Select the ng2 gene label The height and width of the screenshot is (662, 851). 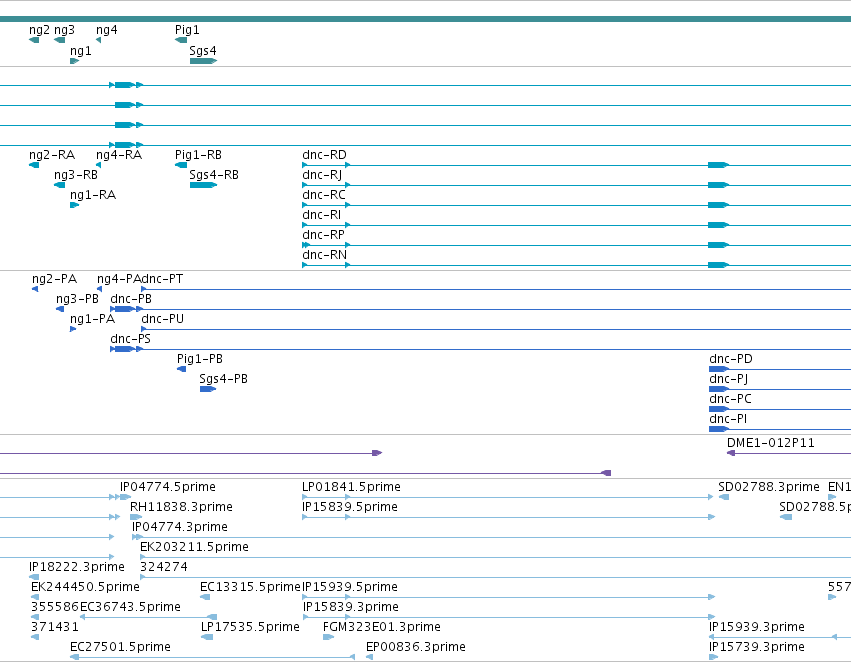(x=39, y=30)
